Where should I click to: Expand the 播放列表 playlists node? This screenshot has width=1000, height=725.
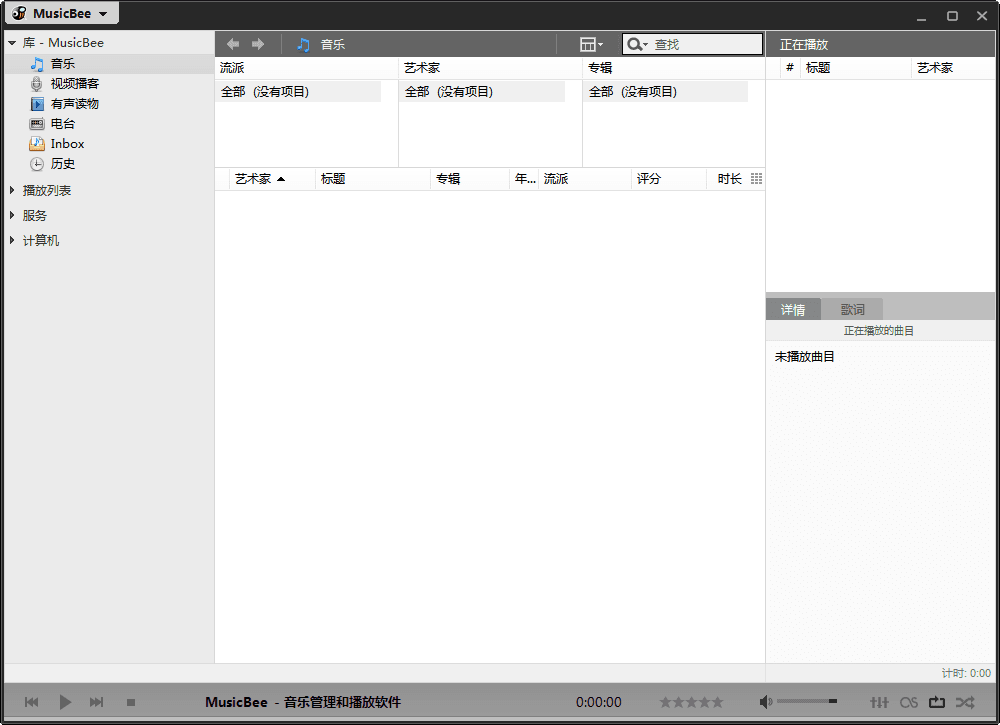11,190
